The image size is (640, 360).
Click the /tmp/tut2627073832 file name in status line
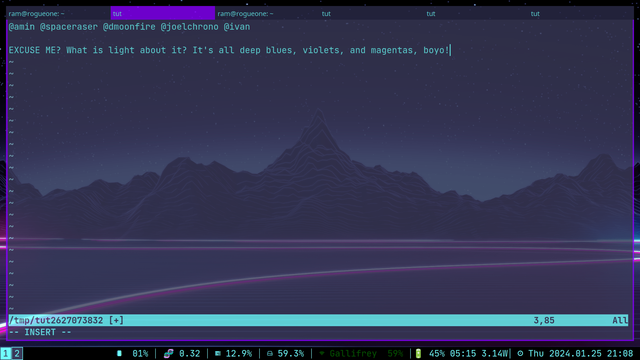click(56, 320)
